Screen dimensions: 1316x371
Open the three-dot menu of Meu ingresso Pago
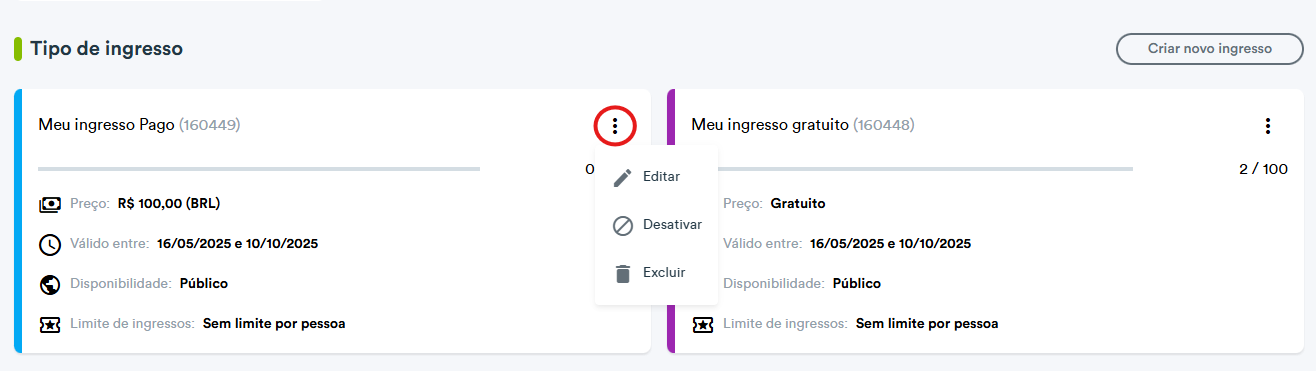pos(615,126)
